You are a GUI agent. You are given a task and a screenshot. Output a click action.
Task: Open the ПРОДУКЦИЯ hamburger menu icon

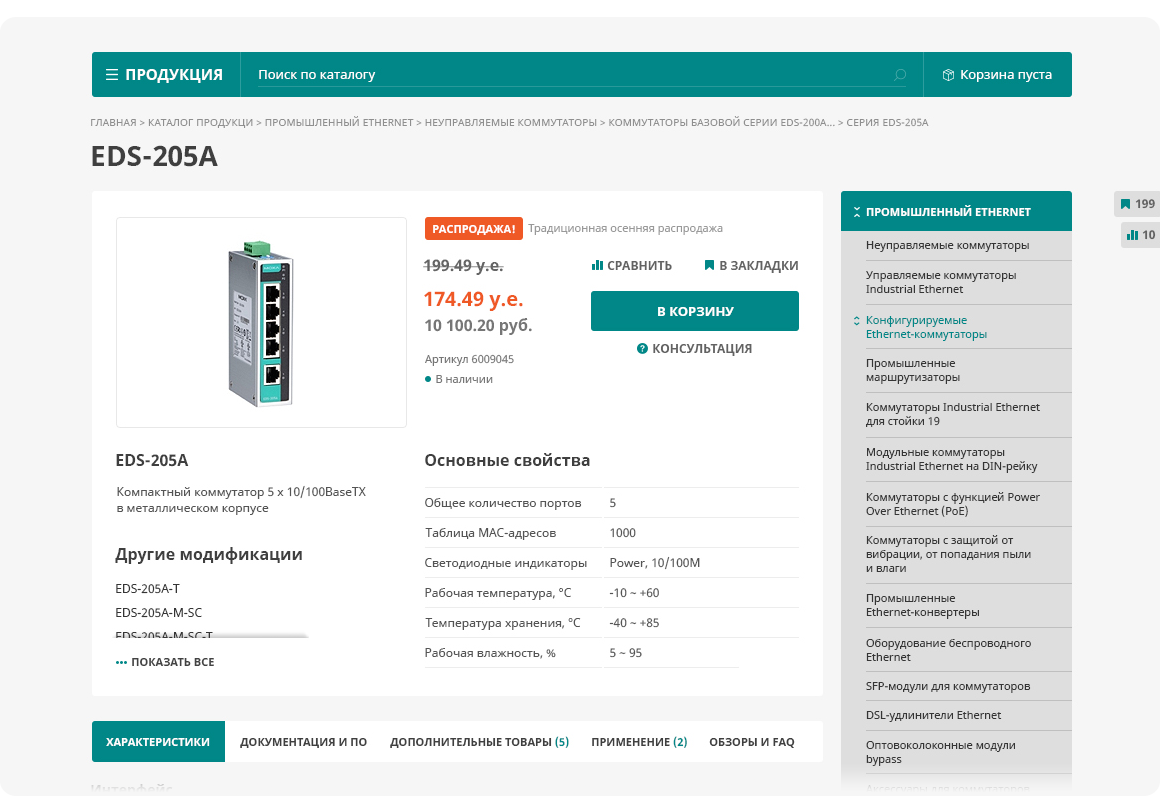pos(112,75)
